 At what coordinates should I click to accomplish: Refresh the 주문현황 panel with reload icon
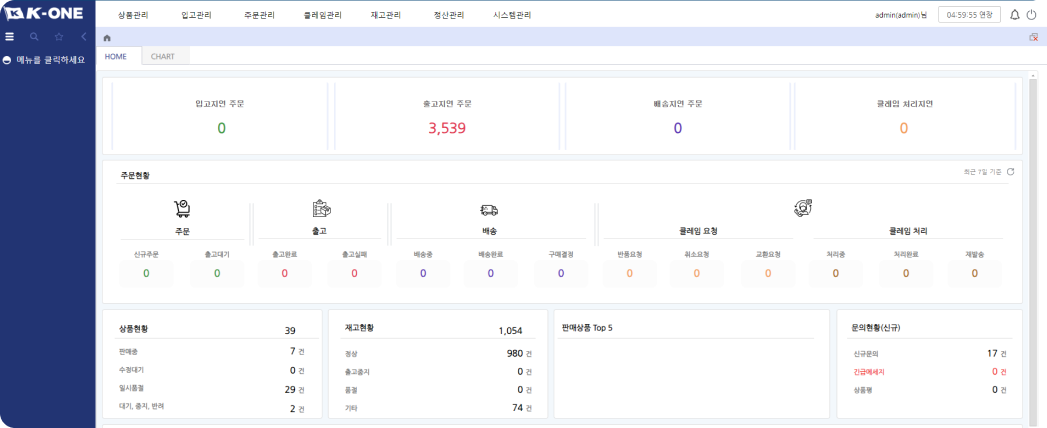[x=1011, y=172]
